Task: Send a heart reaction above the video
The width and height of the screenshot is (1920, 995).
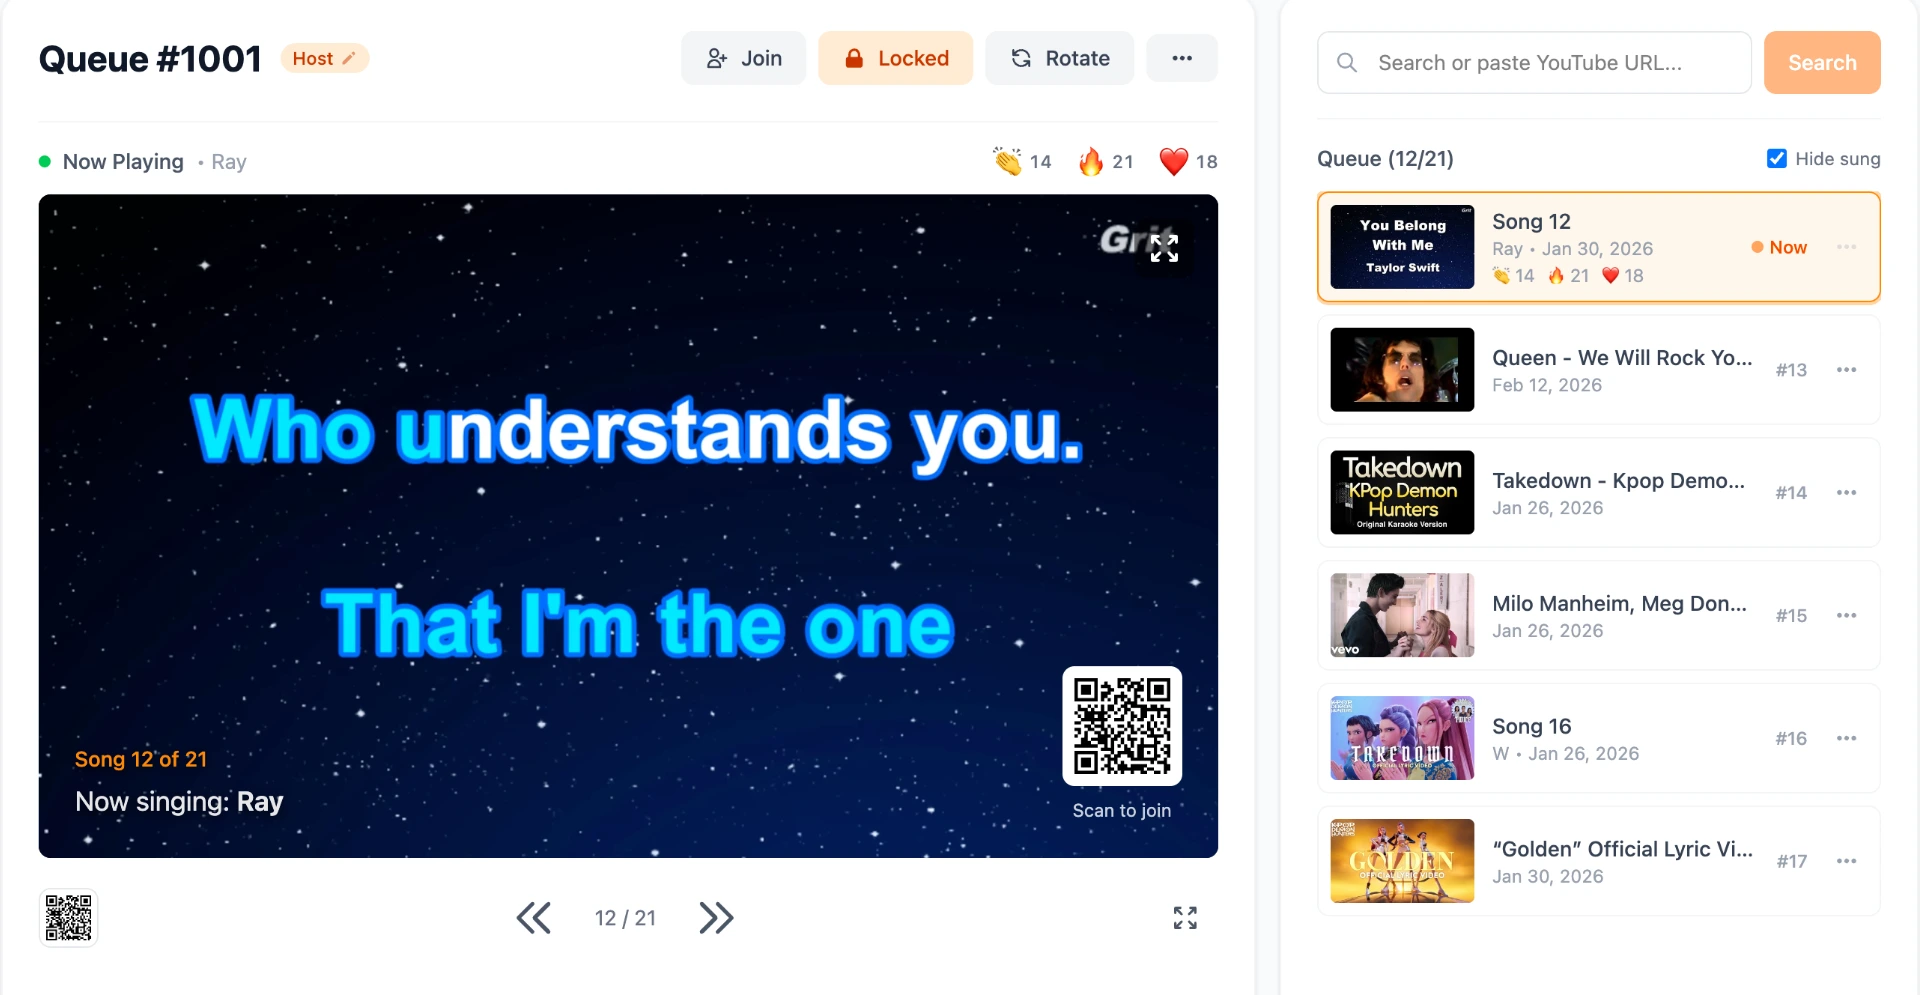Action: (1188, 161)
